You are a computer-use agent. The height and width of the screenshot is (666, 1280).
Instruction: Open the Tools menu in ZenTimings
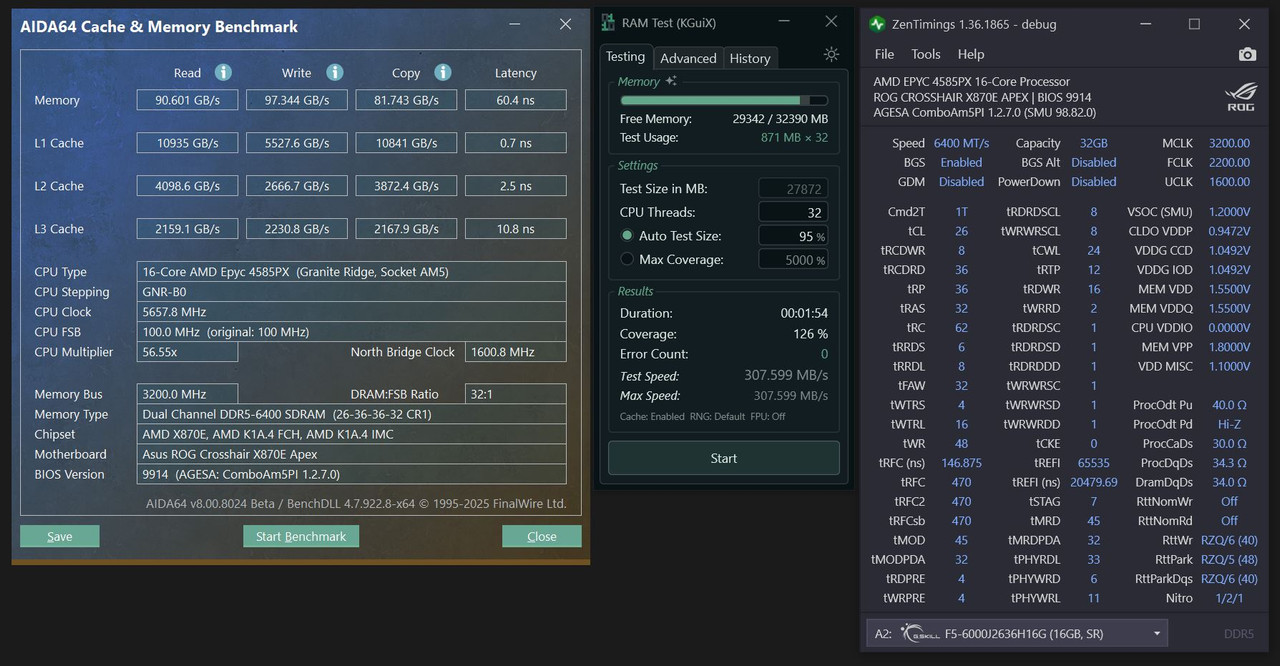coord(926,54)
